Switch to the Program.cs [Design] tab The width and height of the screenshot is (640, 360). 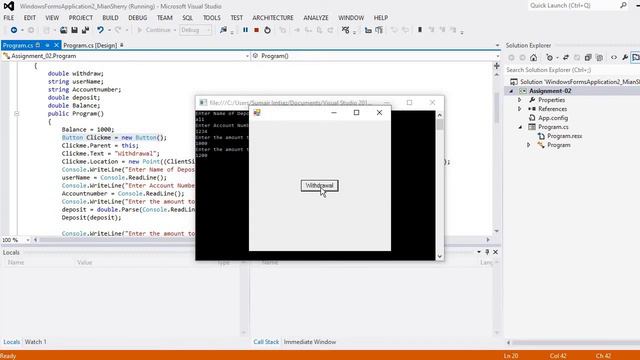click(x=90, y=45)
